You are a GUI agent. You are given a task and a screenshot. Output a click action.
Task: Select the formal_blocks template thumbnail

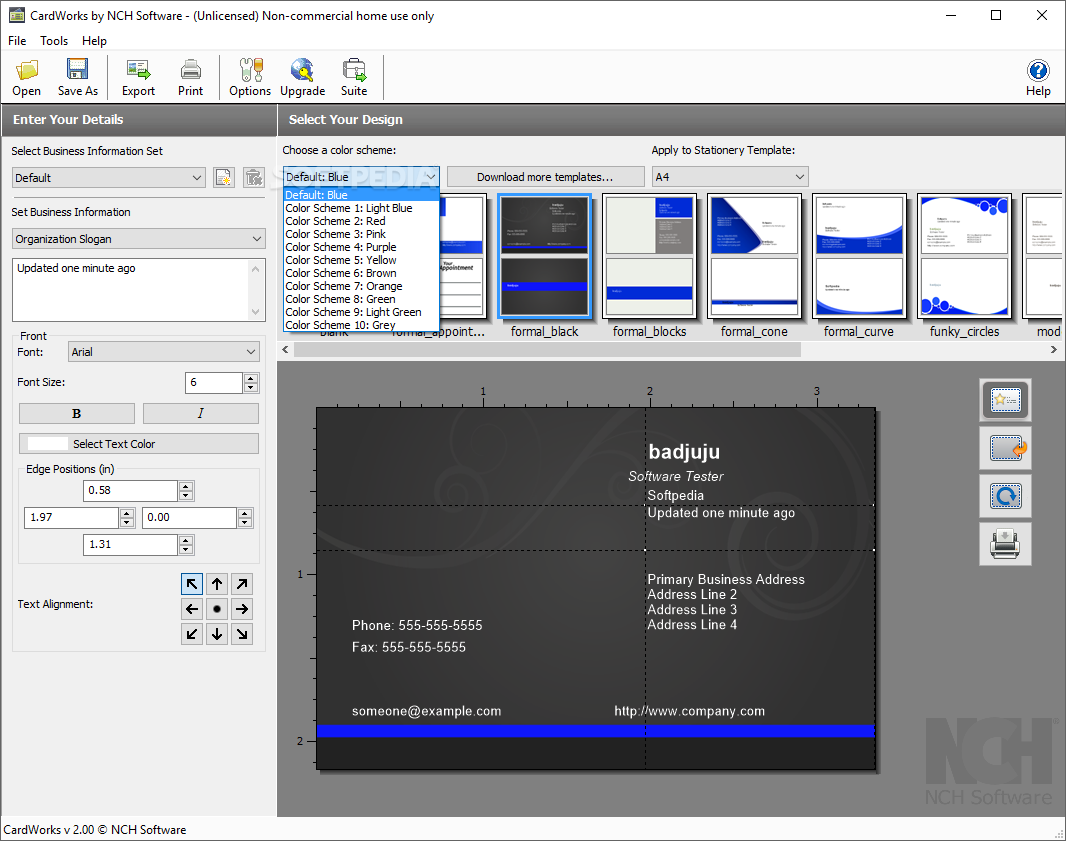tap(649, 256)
